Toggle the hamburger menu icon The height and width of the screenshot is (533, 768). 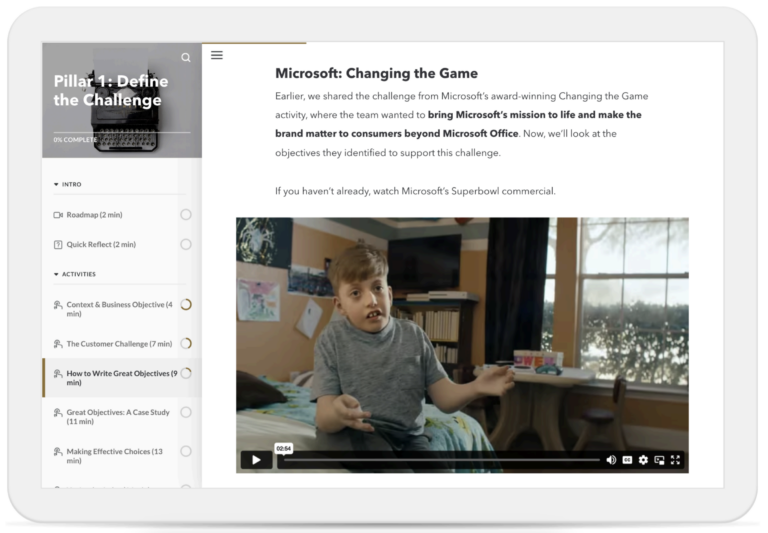[x=217, y=55]
